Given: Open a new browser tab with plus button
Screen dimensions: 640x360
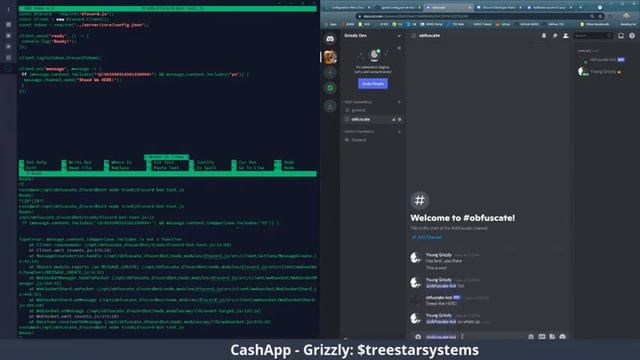Looking at the screenshot, I should coord(580,7).
